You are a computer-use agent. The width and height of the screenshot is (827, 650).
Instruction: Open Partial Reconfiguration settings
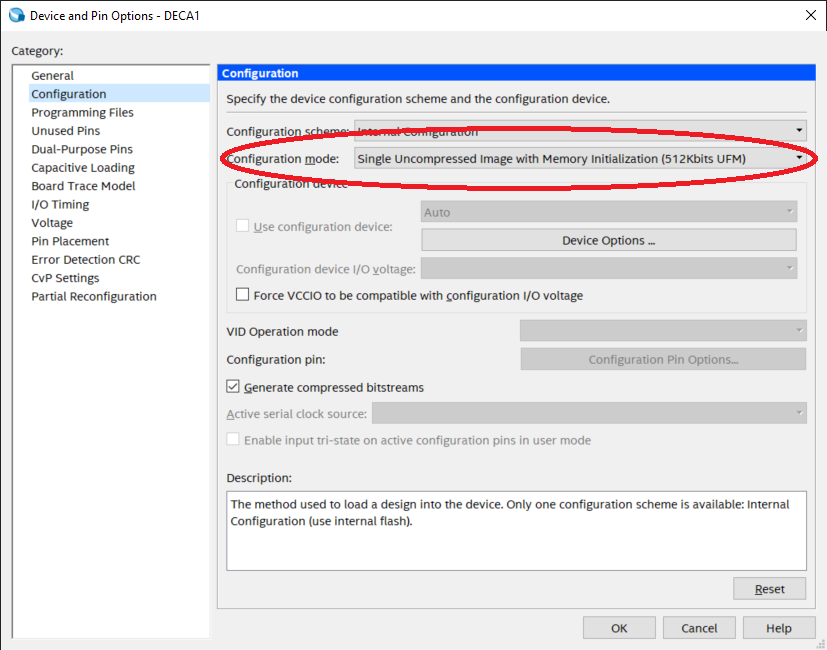point(93,296)
